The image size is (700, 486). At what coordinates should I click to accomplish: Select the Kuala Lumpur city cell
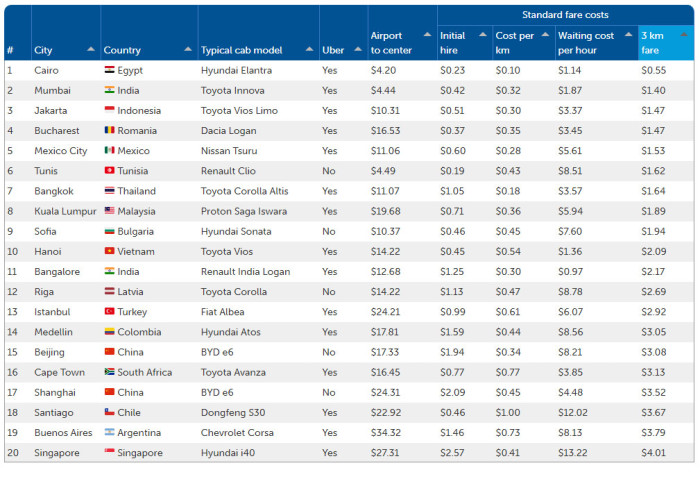point(65,211)
